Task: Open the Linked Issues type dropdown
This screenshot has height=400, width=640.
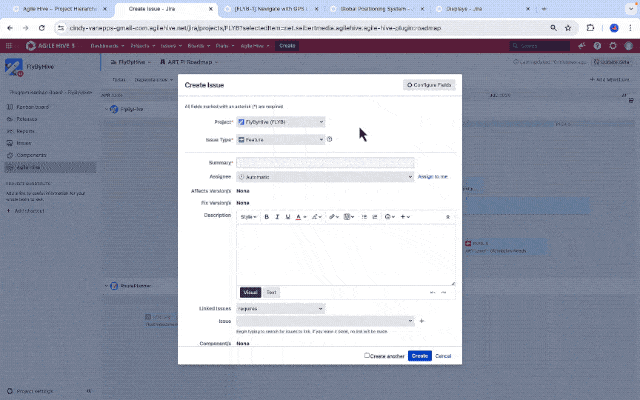Action: [x=281, y=309]
